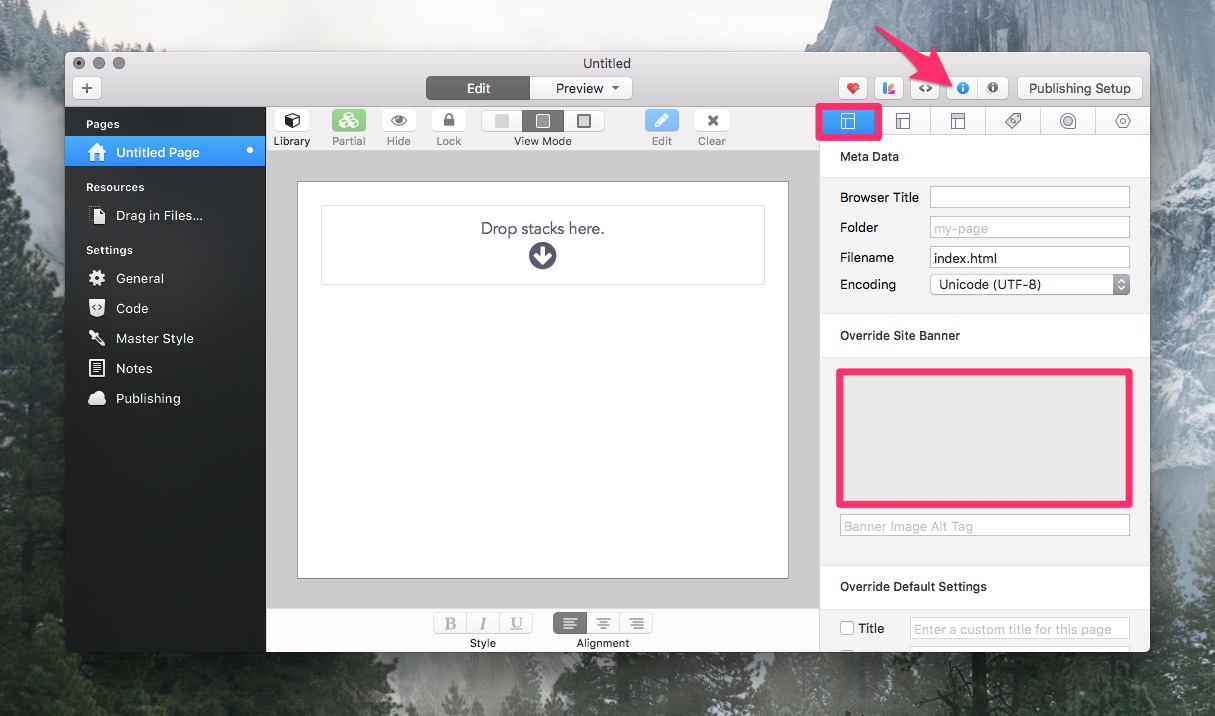Click the Browser Title field
Image resolution: width=1215 pixels, height=716 pixels.
pos(1029,197)
